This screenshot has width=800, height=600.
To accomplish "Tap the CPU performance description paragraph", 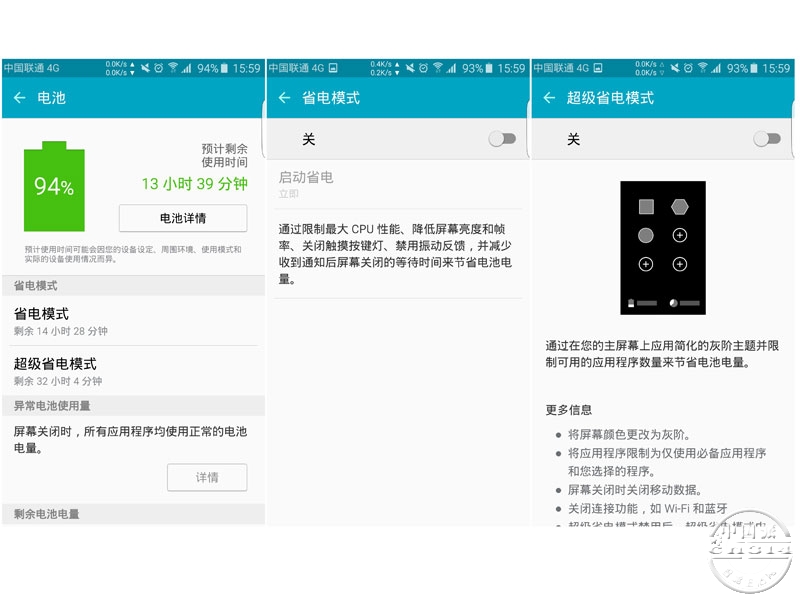I will 395,254.
